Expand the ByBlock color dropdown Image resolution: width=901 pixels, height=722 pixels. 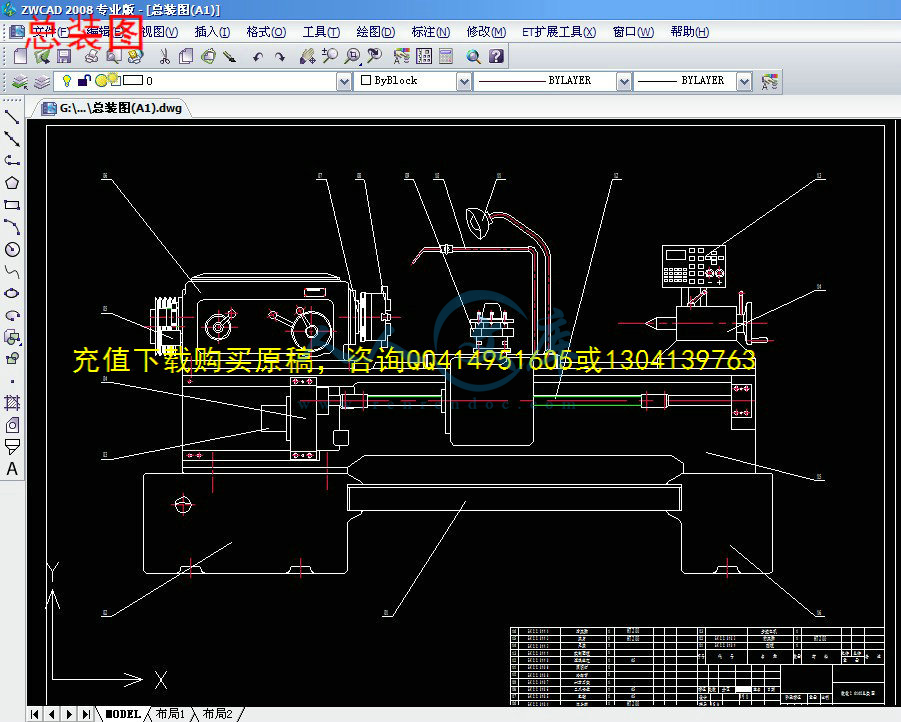464,81
